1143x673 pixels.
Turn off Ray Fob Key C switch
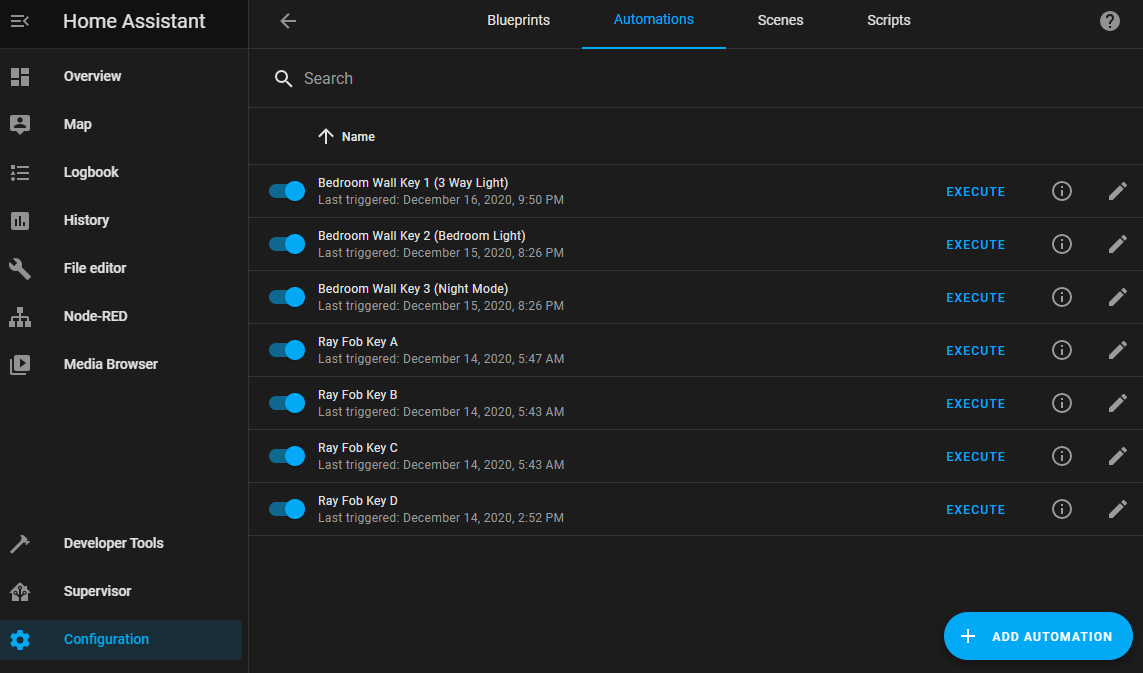(x=287, y=456)
